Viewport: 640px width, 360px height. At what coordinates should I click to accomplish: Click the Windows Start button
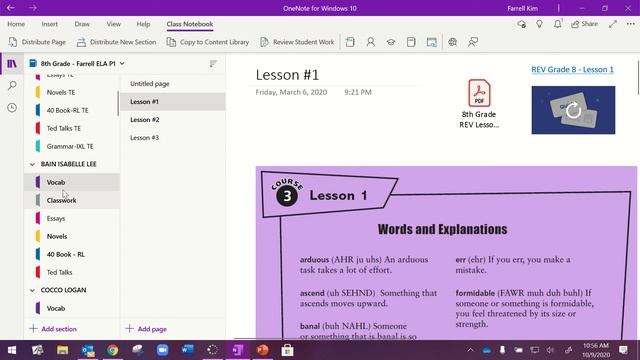point(12,350)
